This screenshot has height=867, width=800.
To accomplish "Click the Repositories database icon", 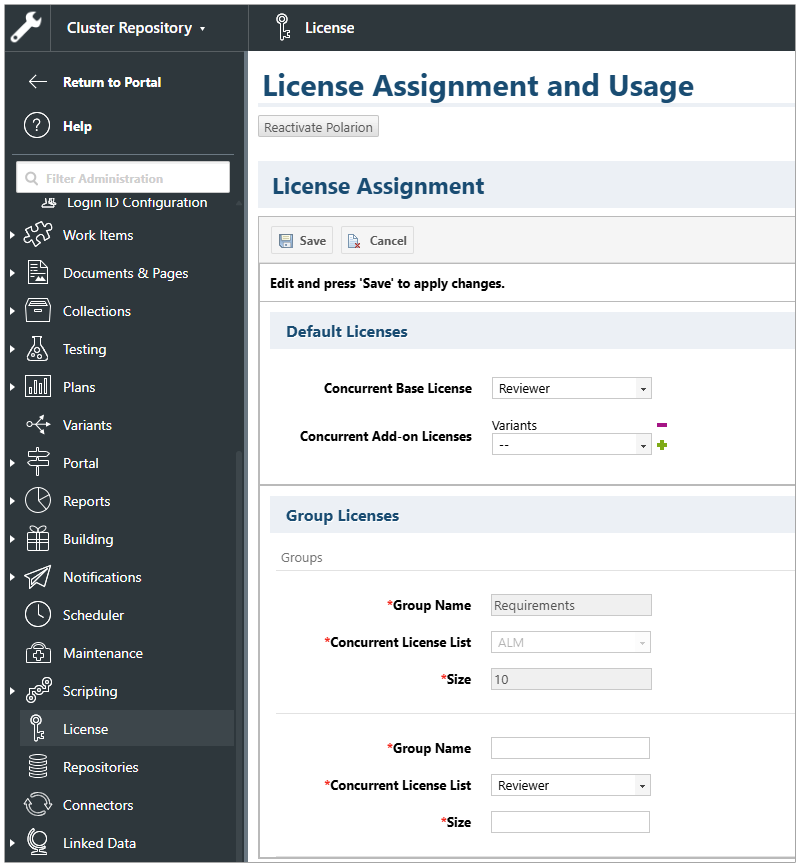I will 38,767.
